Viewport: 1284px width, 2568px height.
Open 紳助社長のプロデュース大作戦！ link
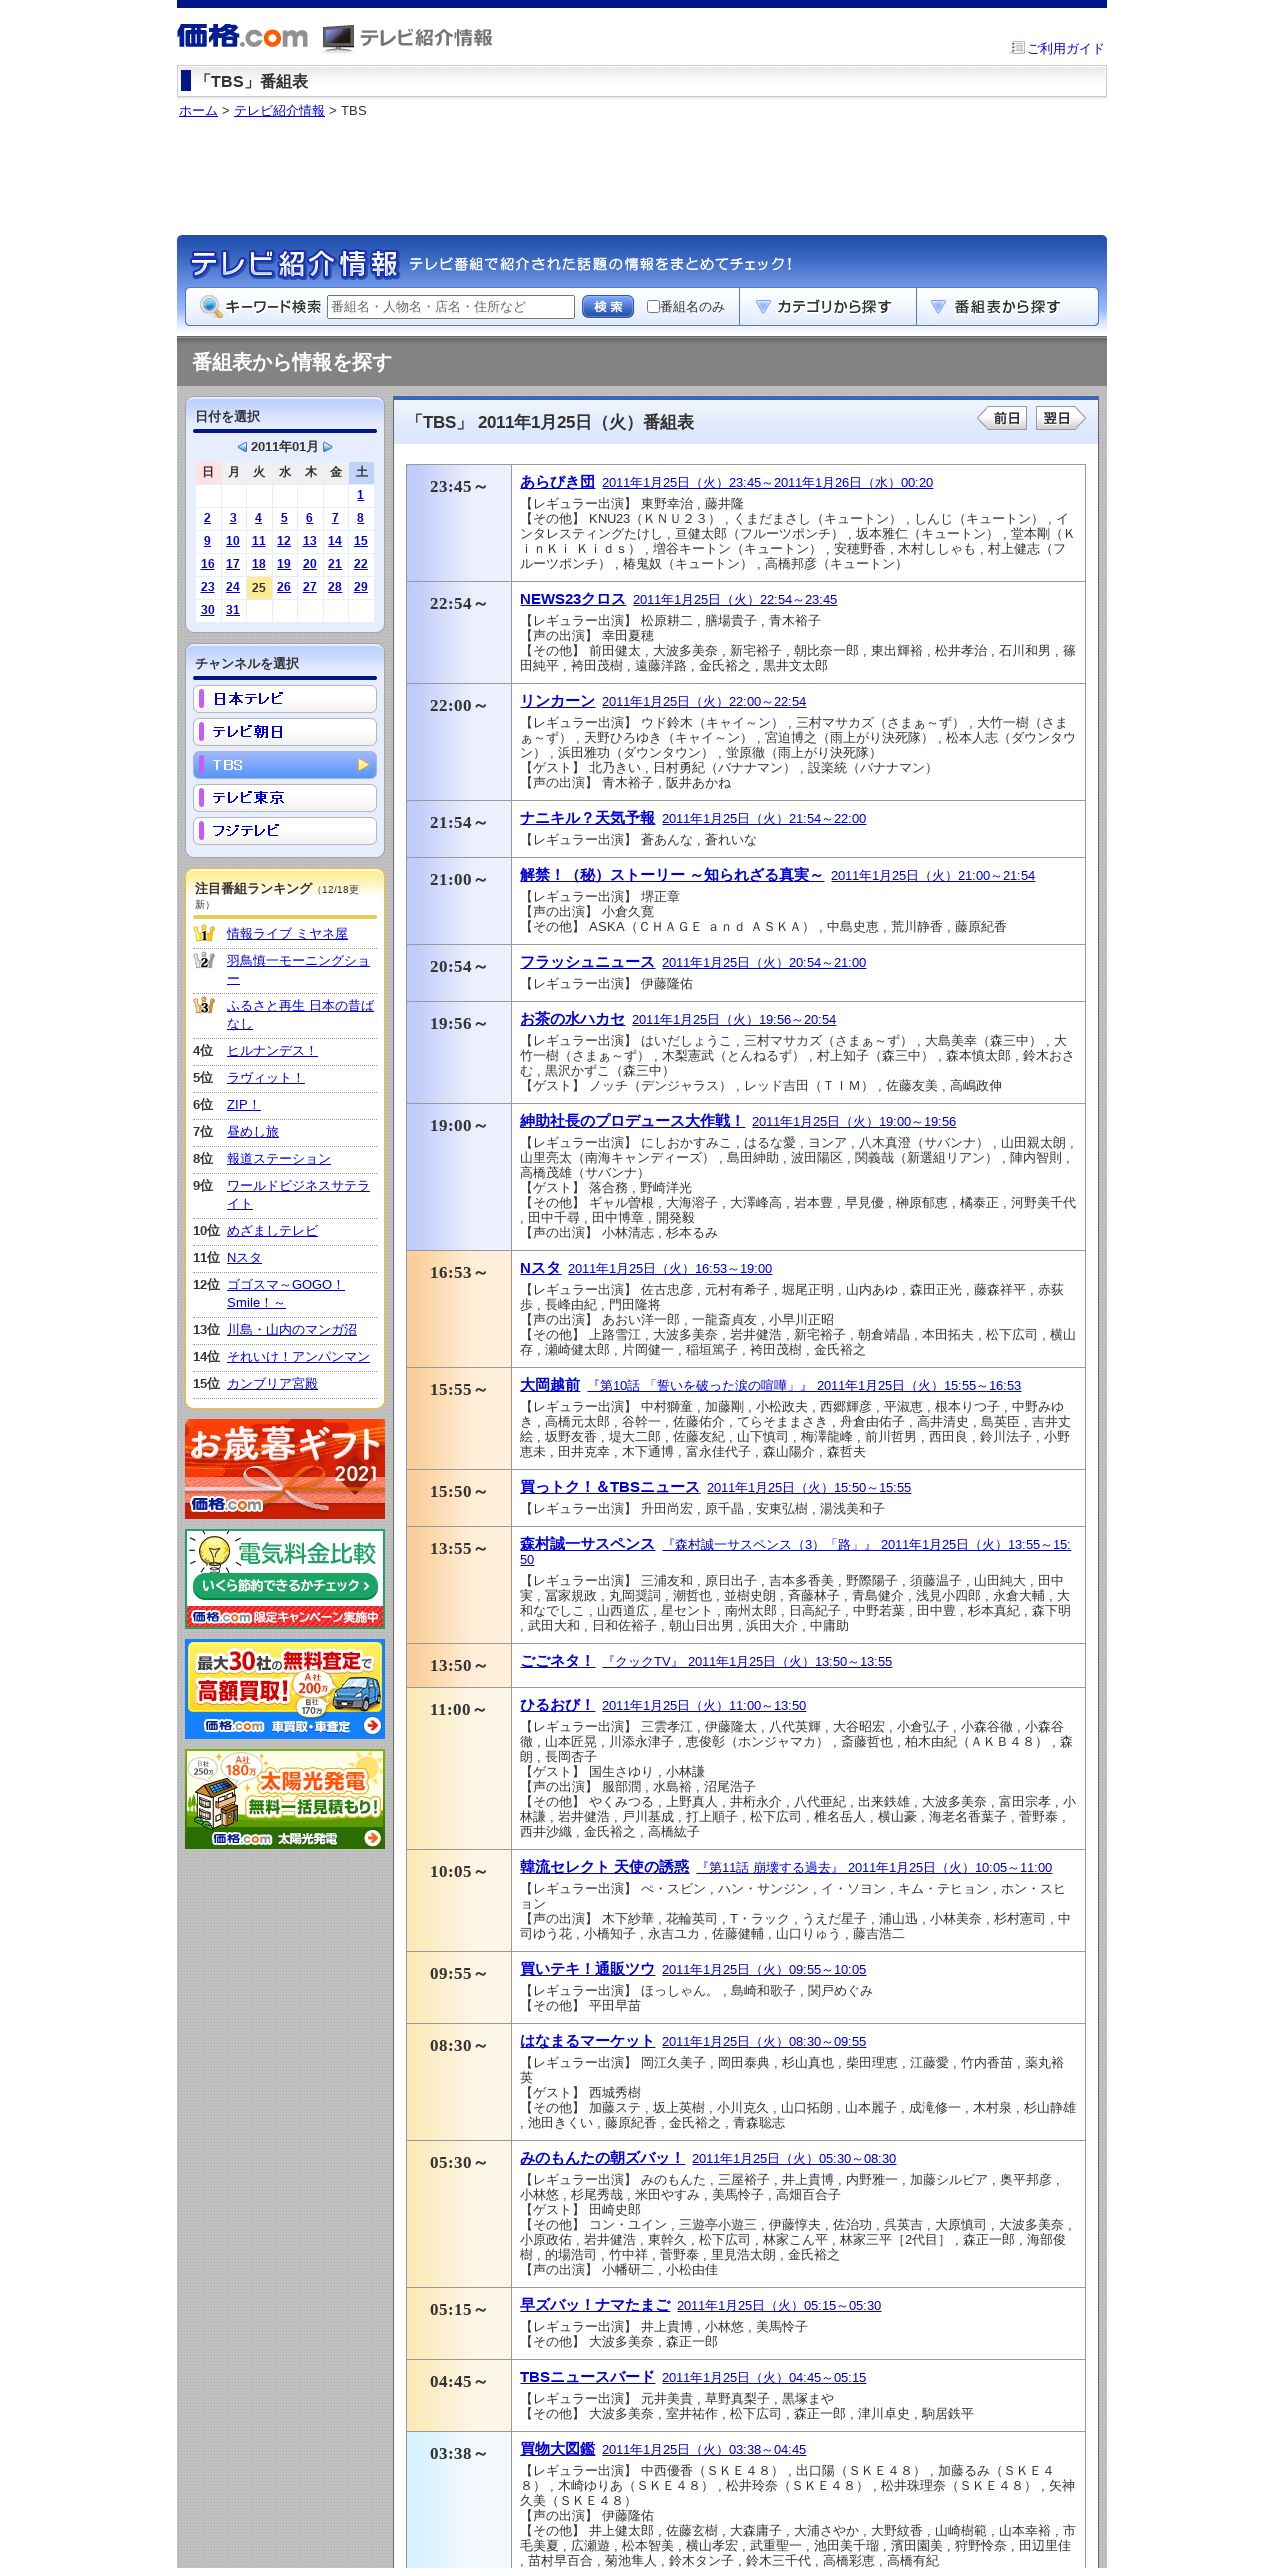(632, 1121)
